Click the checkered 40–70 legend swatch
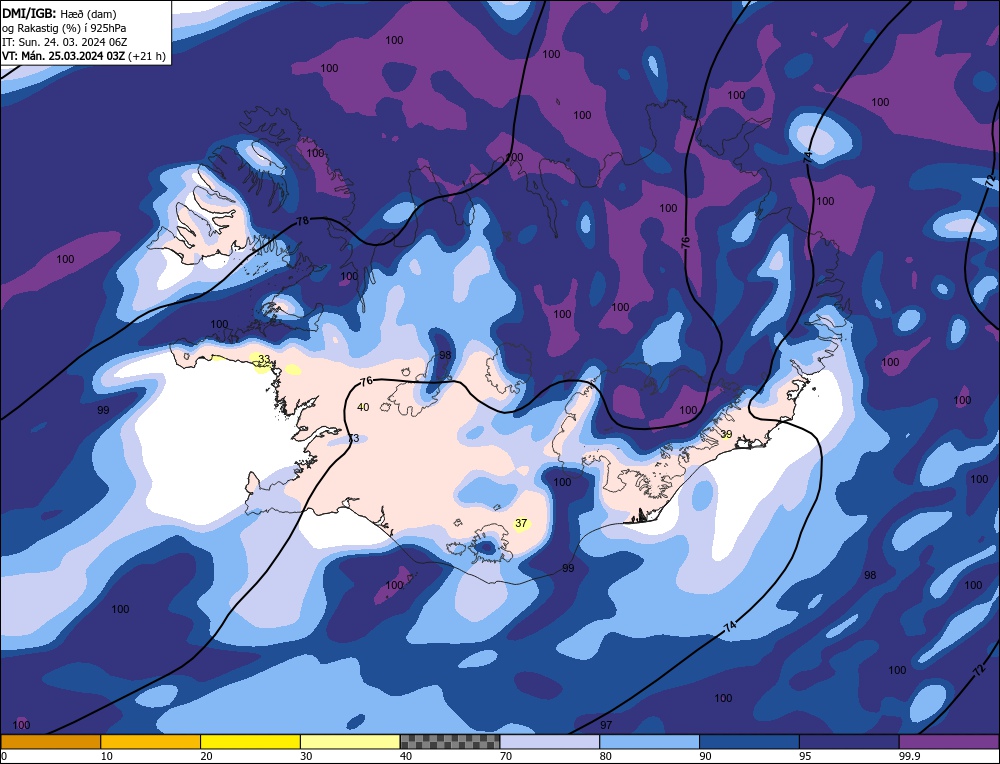This screenshot has height=764, width=1000. [450, 742]
